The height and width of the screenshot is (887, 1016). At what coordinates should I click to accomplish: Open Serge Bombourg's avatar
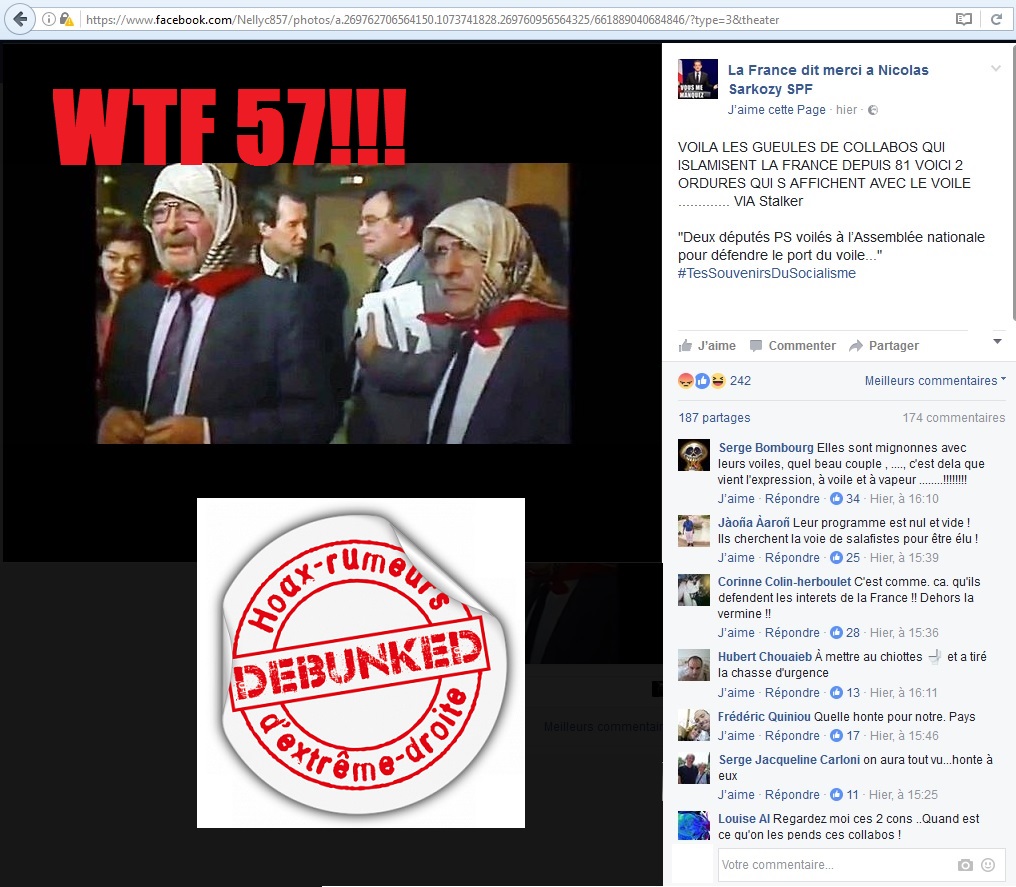pos(694,455)
